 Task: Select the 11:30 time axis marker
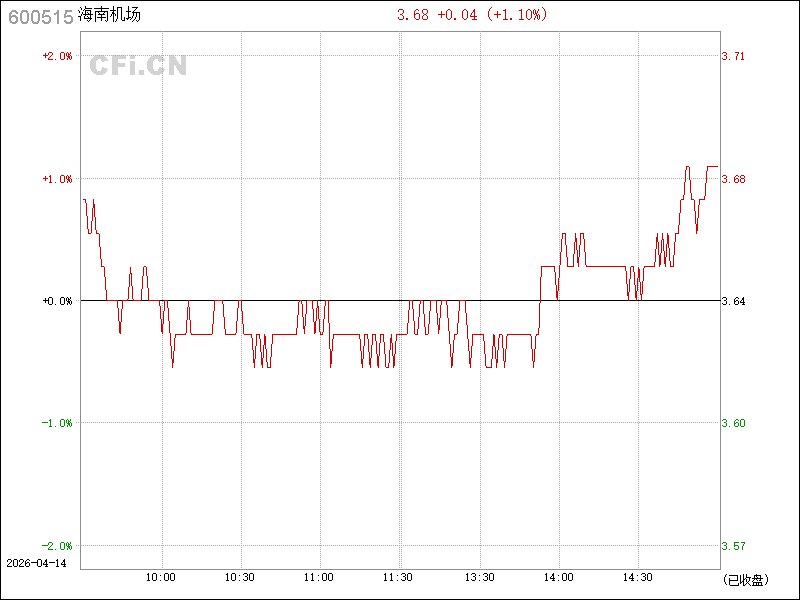[398, 577]
